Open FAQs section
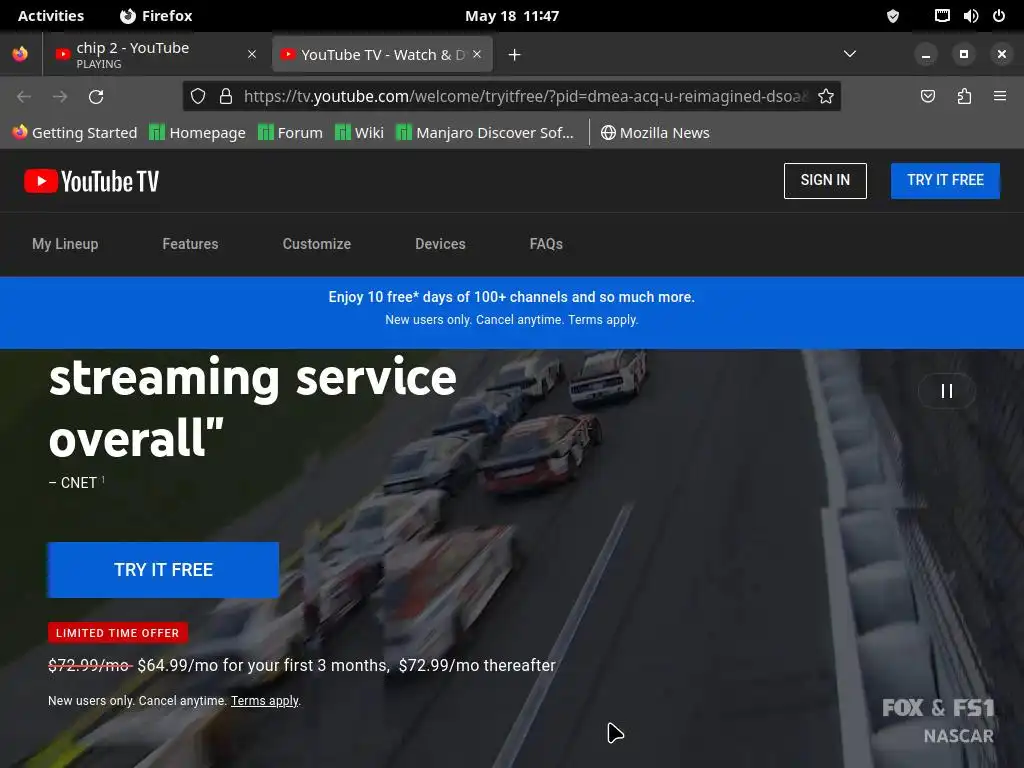 tap(546, 244)
